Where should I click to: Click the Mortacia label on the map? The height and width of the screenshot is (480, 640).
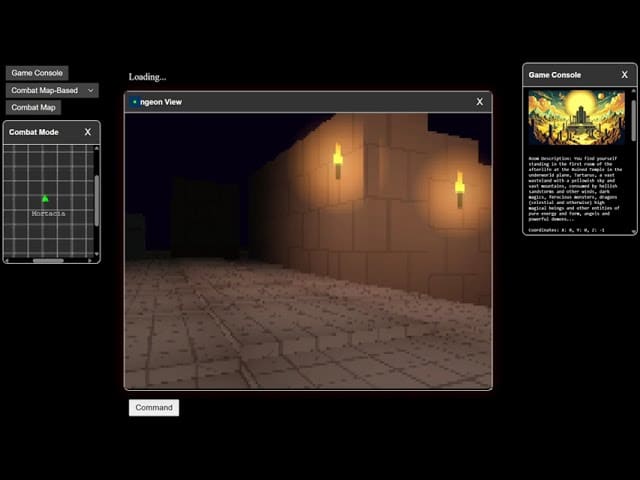[48, 214]
